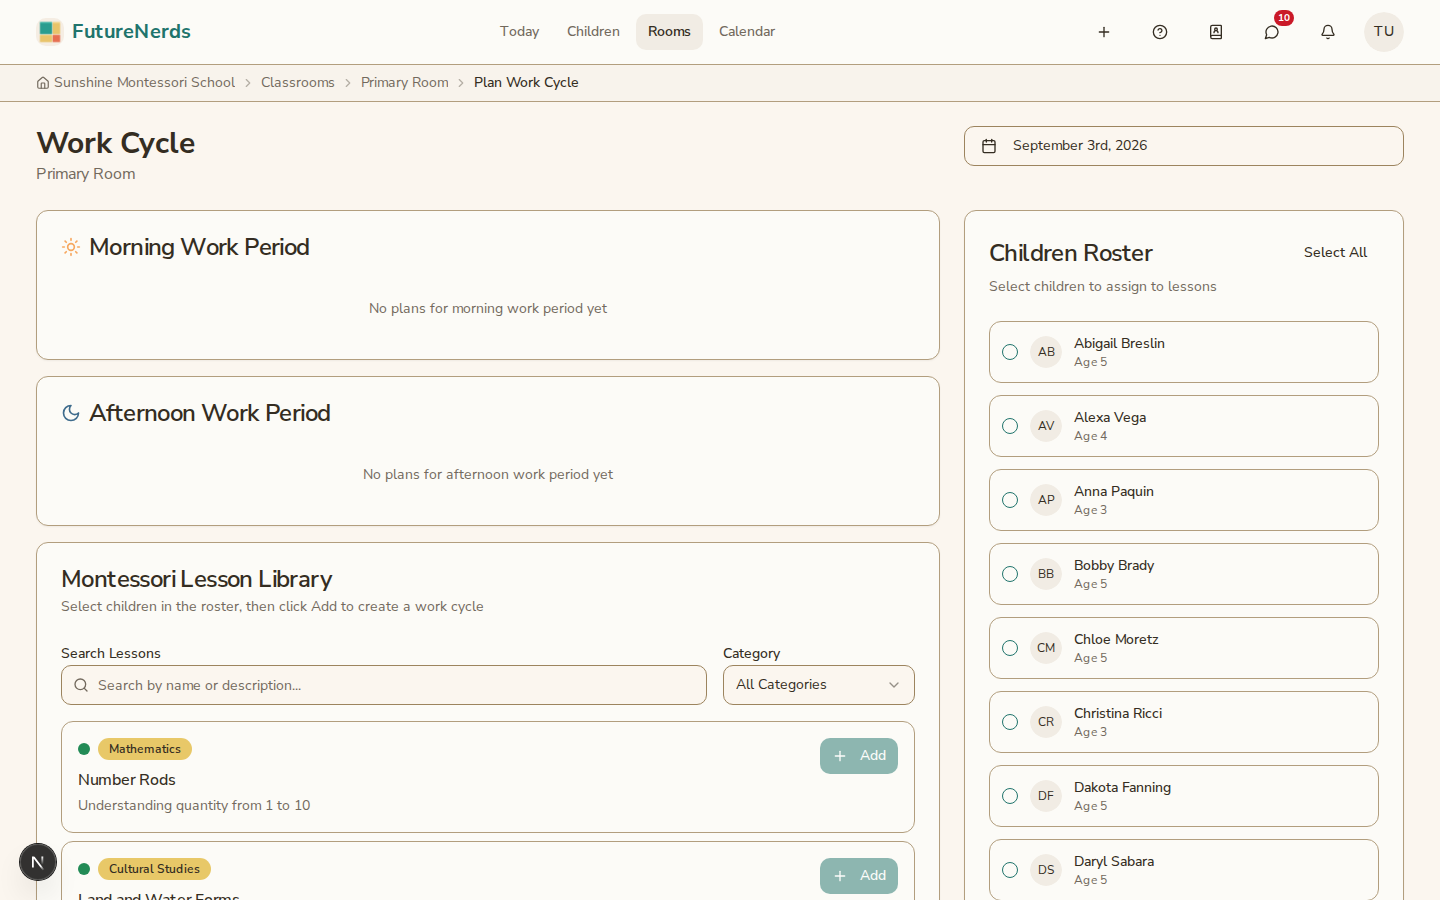Click the AB avatar for Abigail Breslin
This screenshot has height=900, width=1440.
1046,352
